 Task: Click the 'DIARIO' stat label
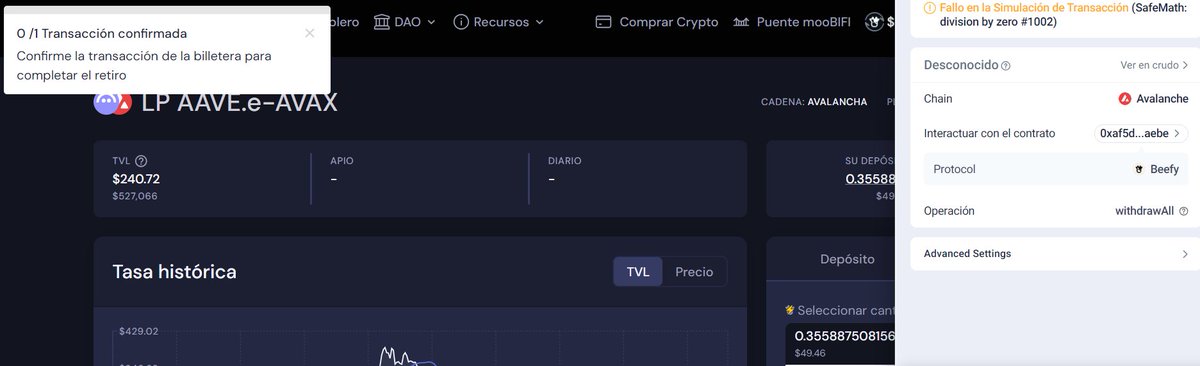tap(565, 161)
